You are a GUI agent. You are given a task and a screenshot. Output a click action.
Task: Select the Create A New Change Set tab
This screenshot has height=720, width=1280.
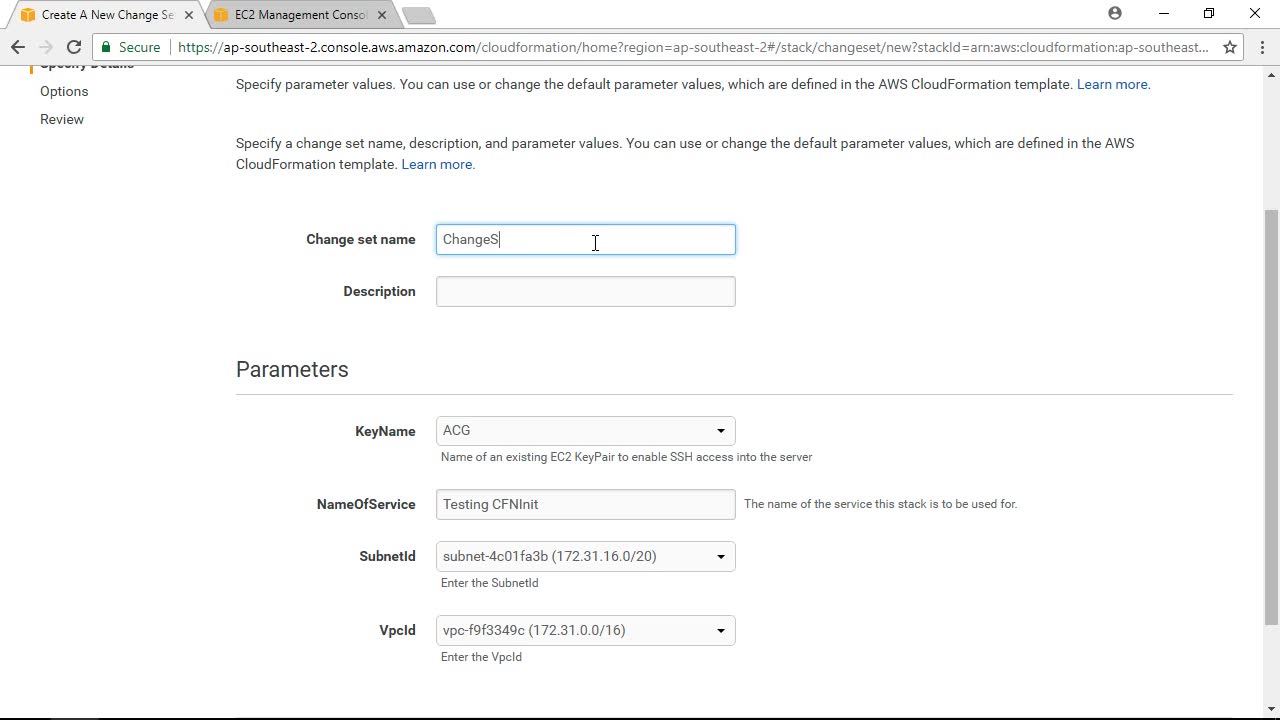(x=105, y=15)
